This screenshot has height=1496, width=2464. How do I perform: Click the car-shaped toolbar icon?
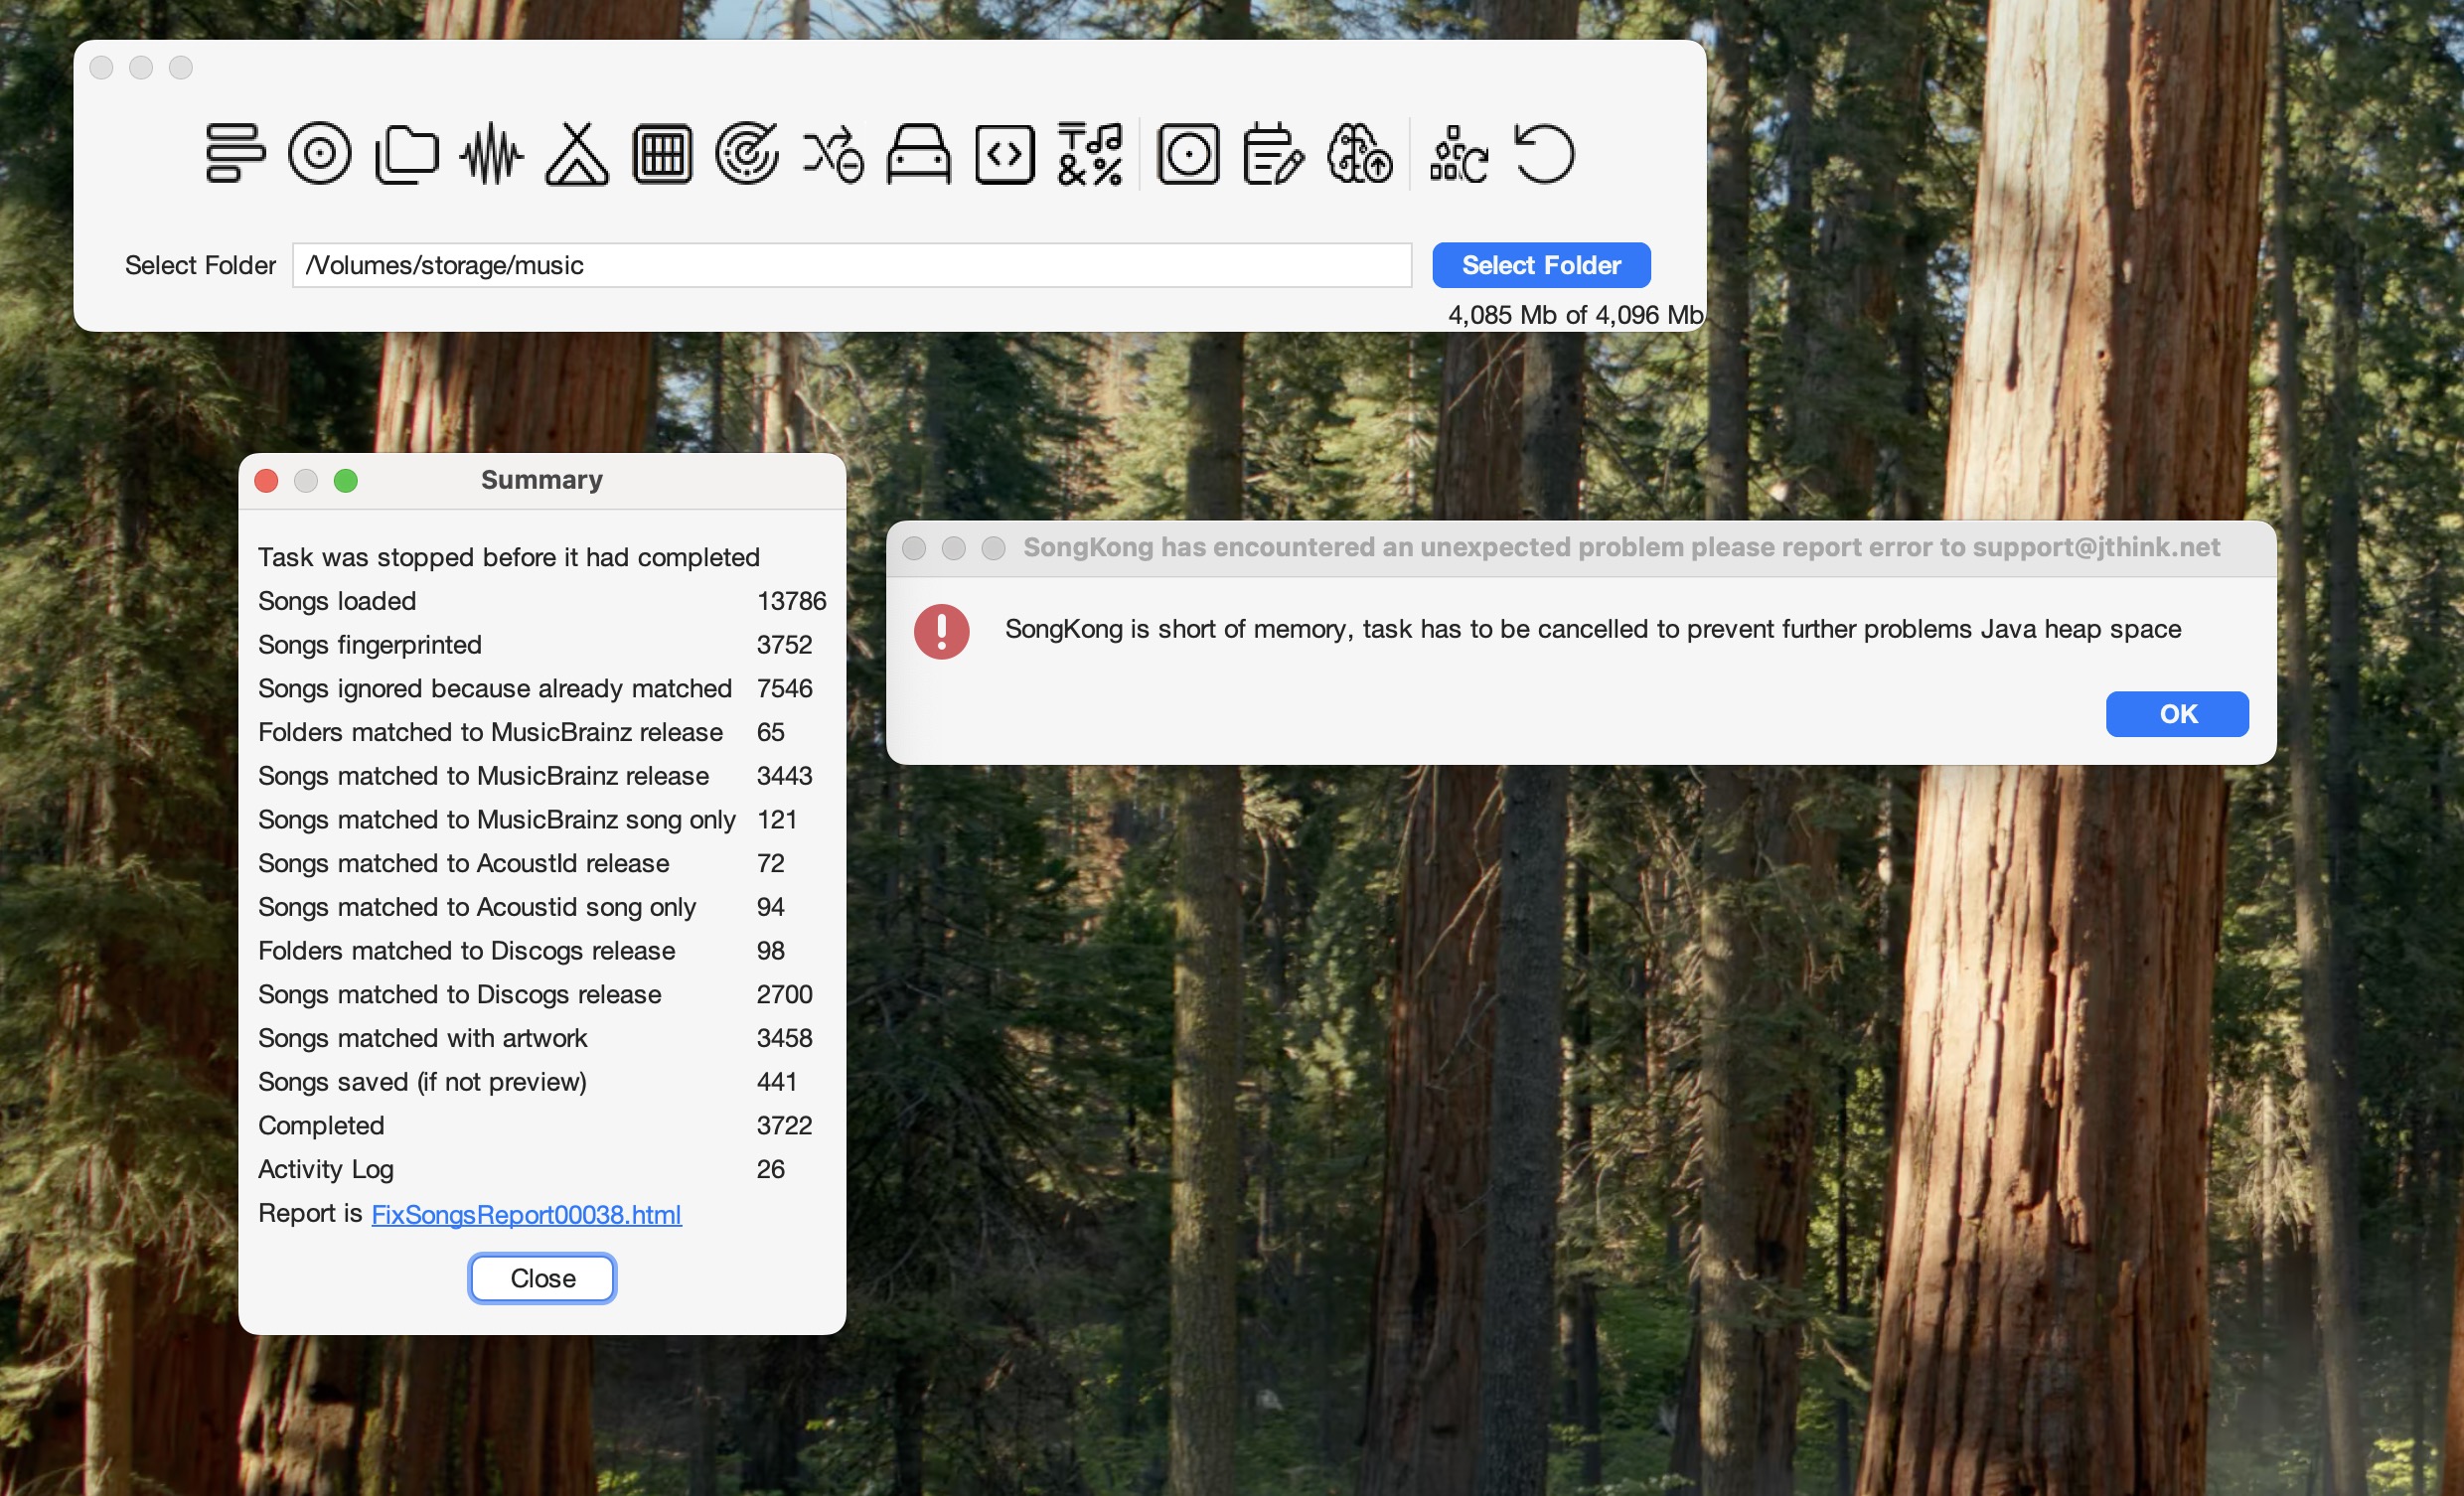point(919,154)
